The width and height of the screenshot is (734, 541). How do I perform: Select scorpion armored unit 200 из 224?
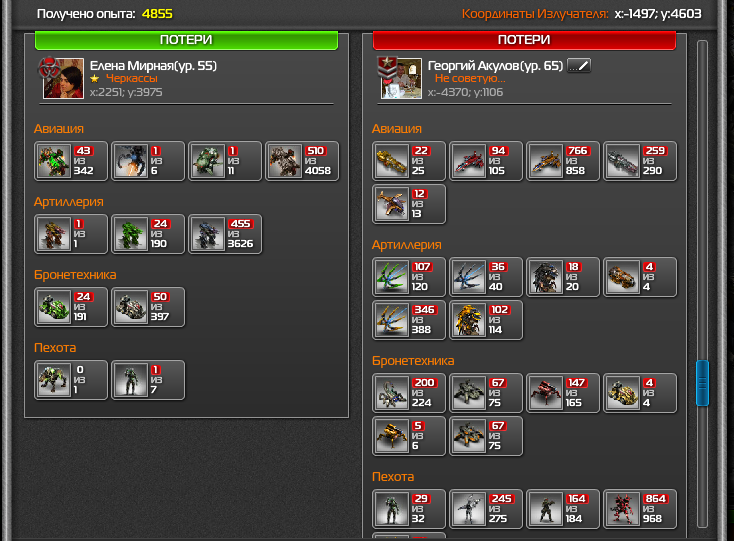(x=409, y=393)
